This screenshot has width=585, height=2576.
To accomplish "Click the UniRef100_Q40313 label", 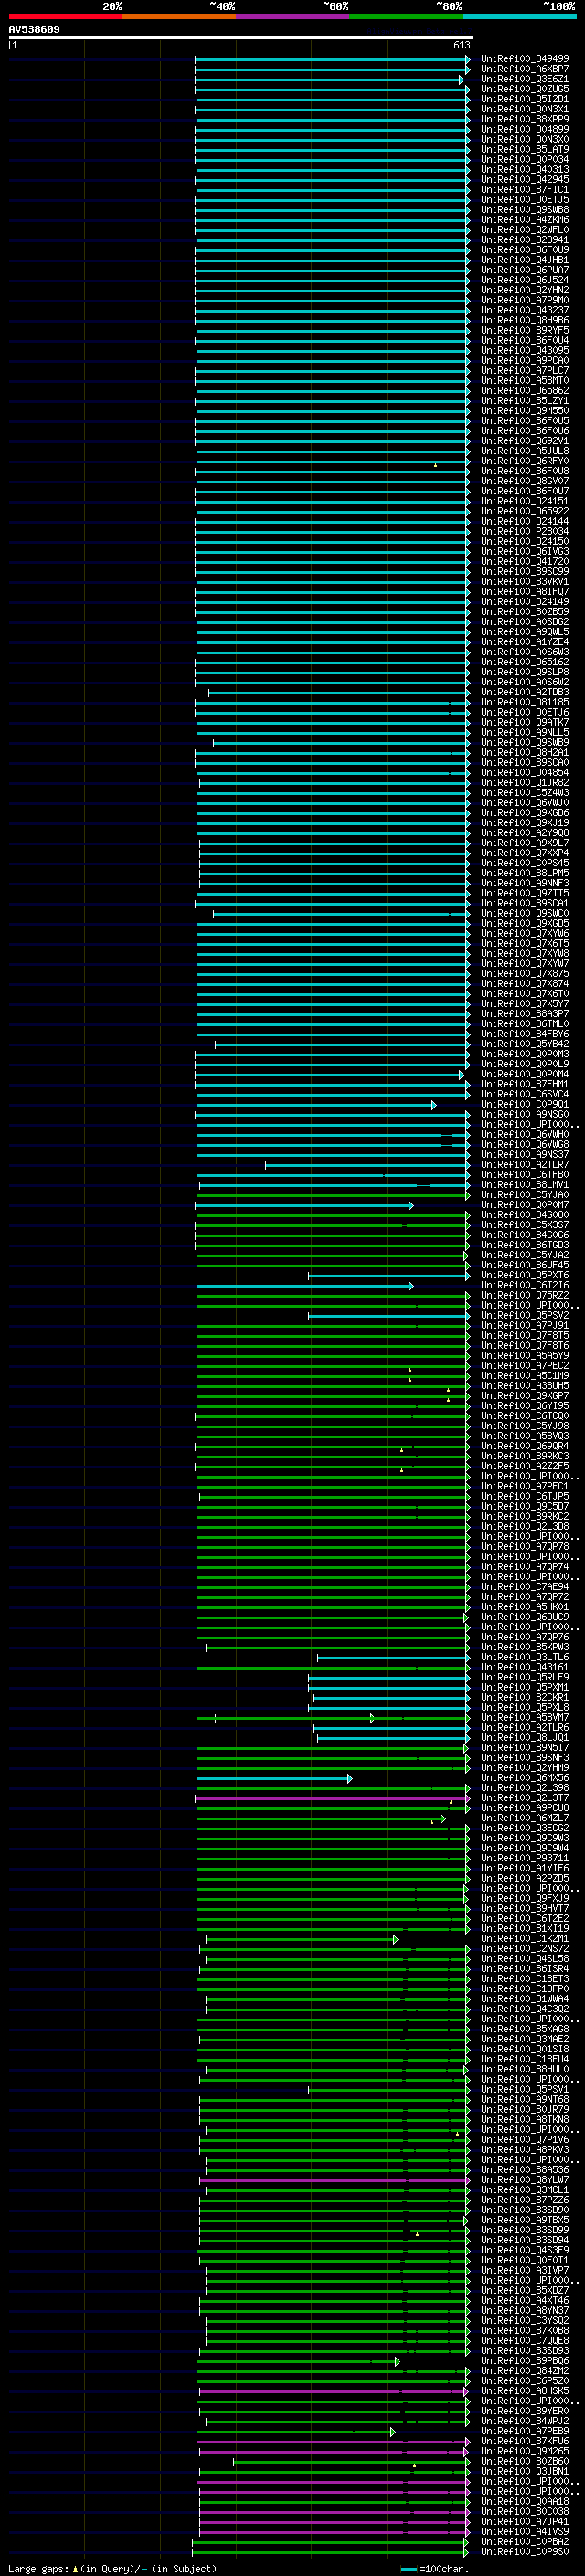I will pyautogui.click(x=525, y=169).
